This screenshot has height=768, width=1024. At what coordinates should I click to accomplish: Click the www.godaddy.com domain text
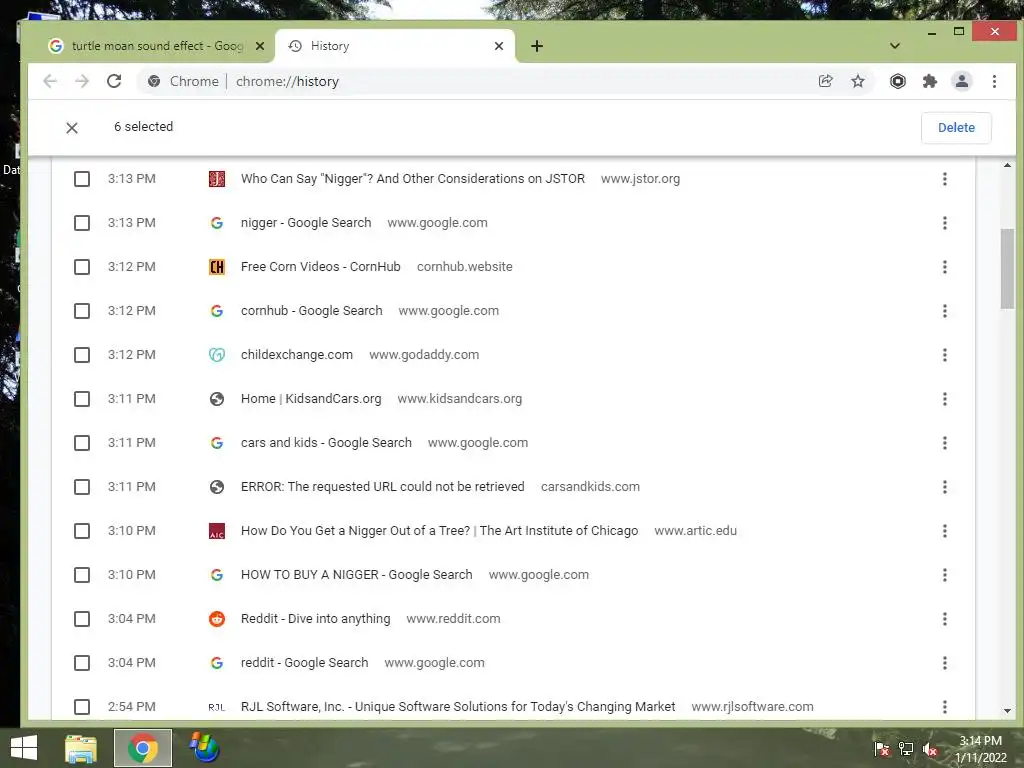[x=424, y=355]
